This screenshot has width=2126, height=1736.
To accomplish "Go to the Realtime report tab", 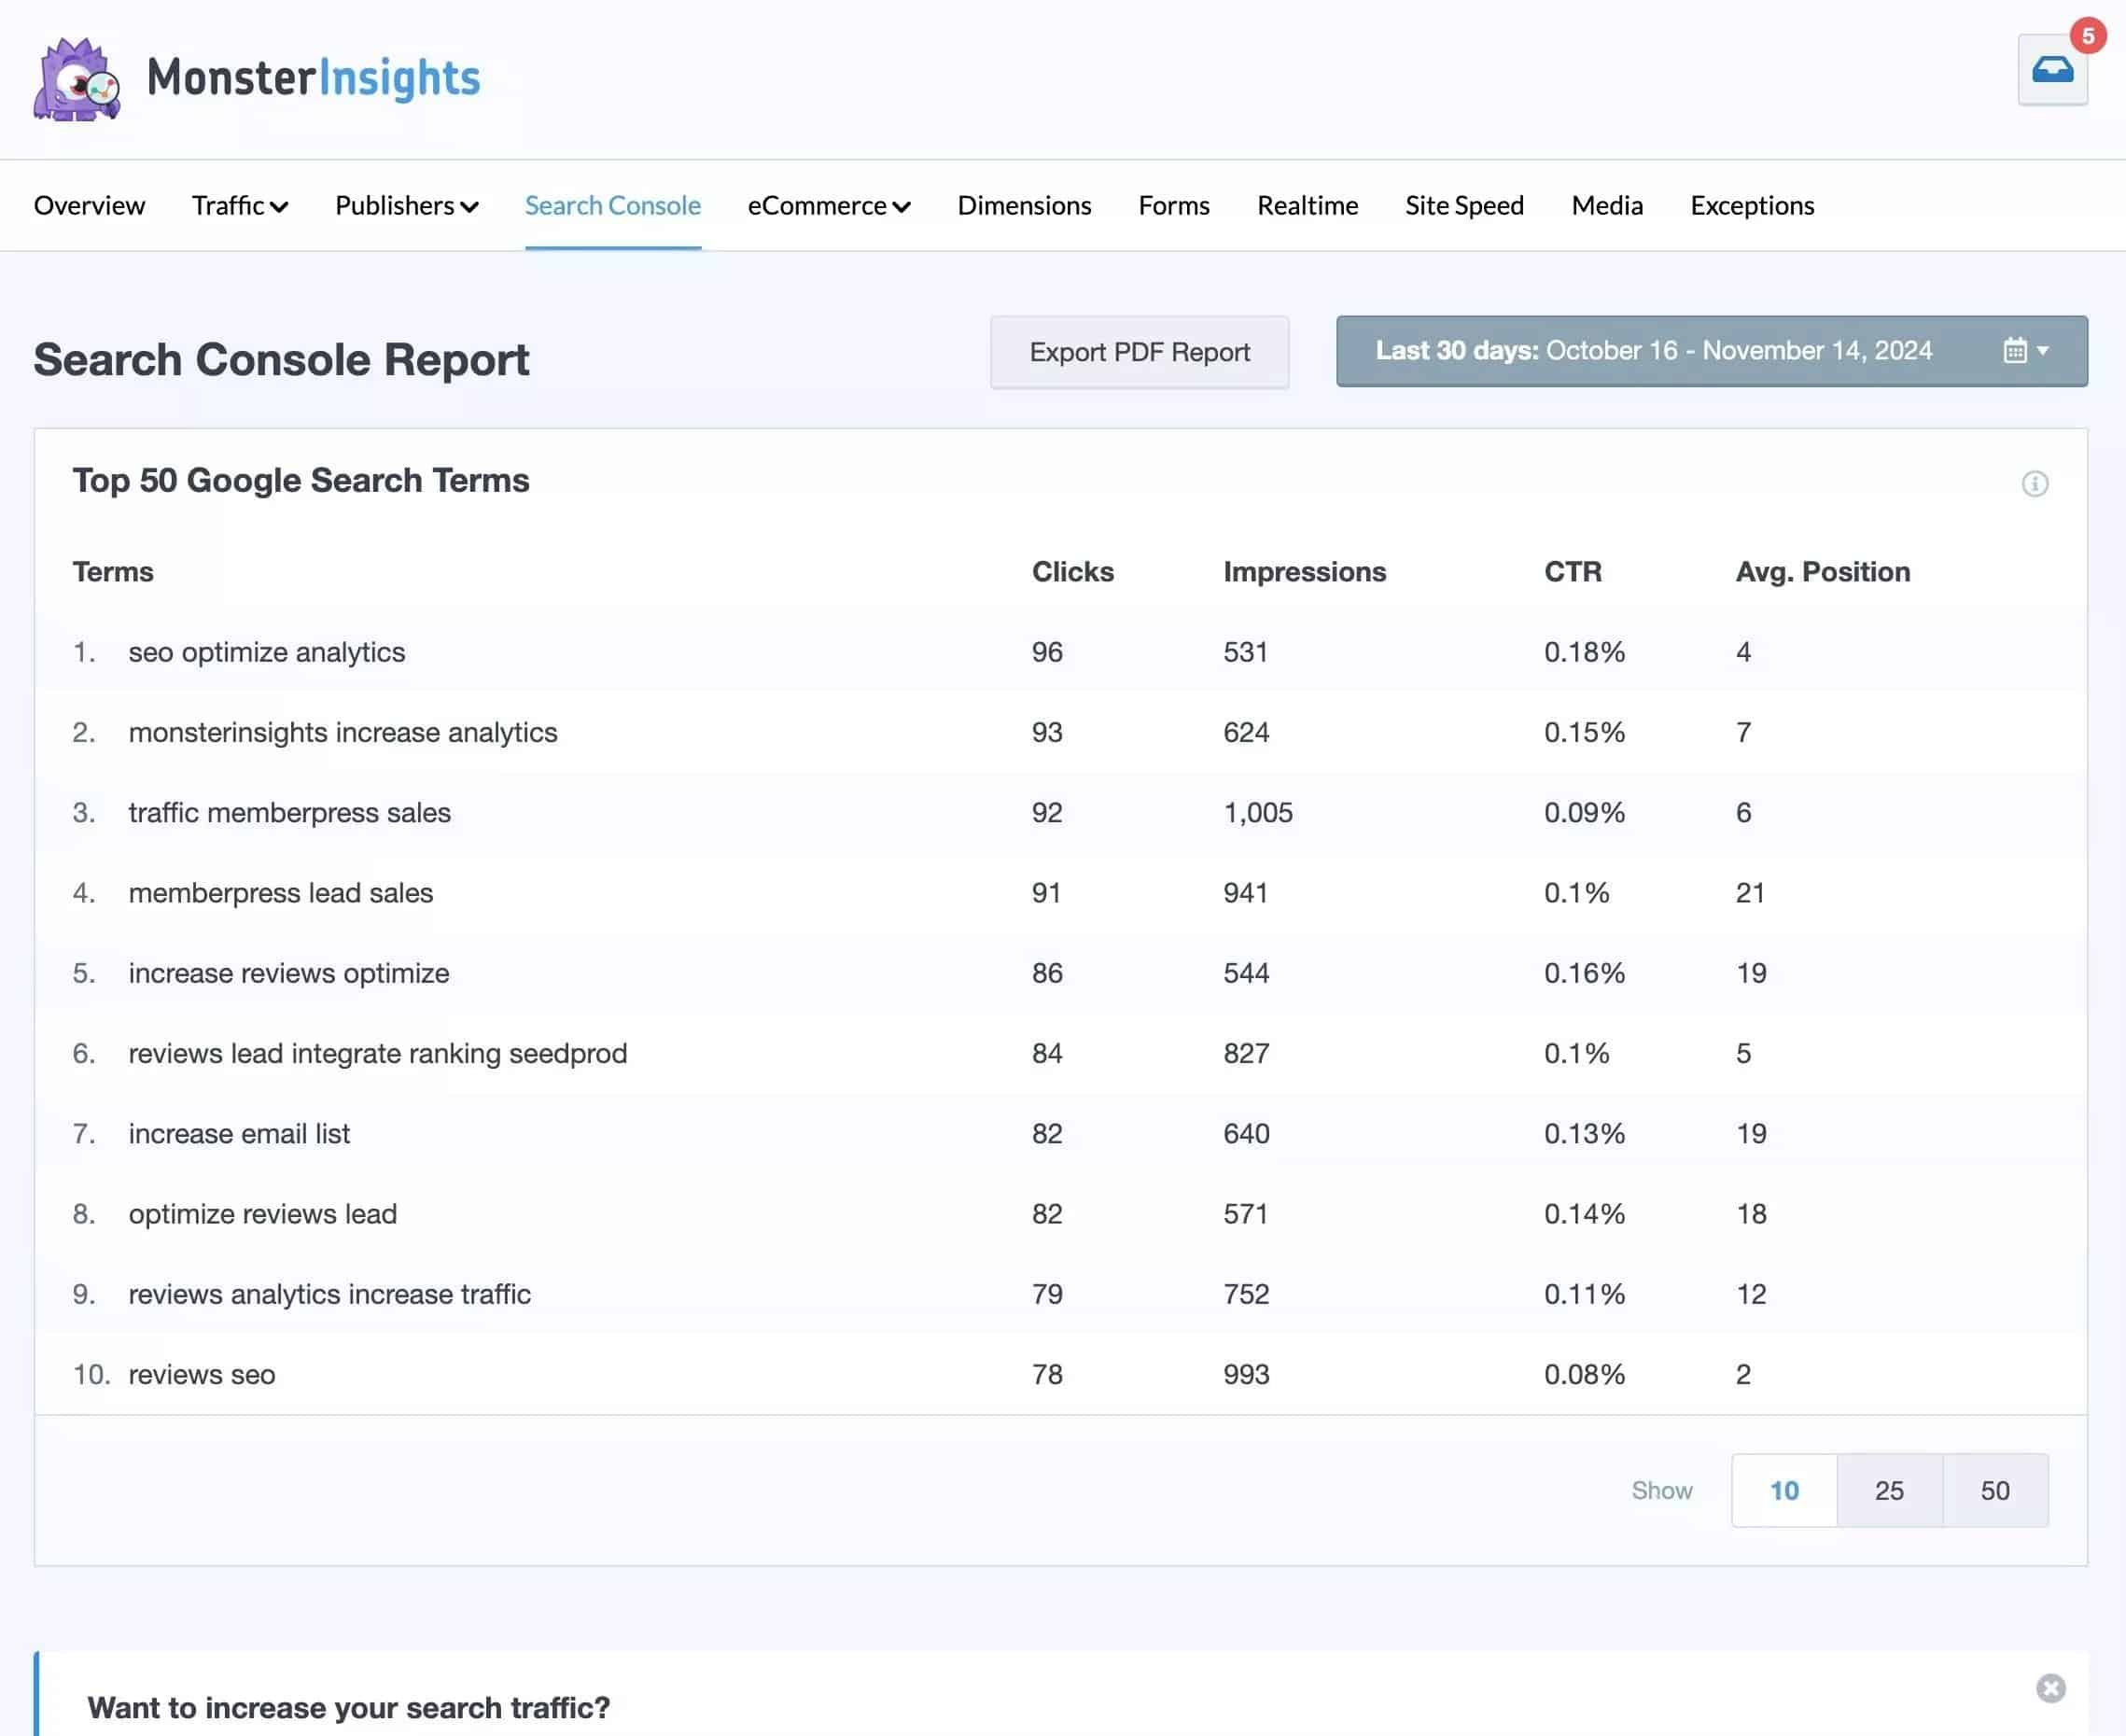I will (x=1306, y=206).
